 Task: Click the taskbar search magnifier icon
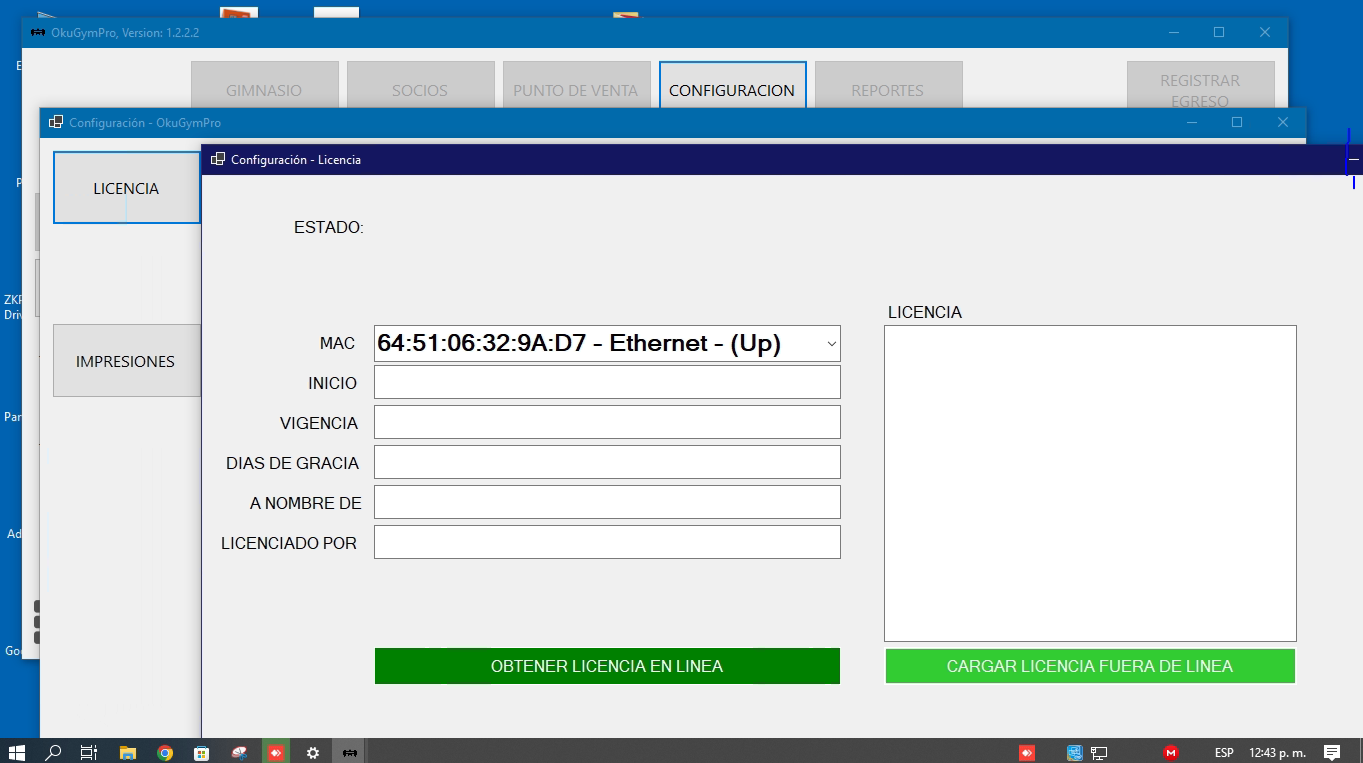(x=54, y=752)
